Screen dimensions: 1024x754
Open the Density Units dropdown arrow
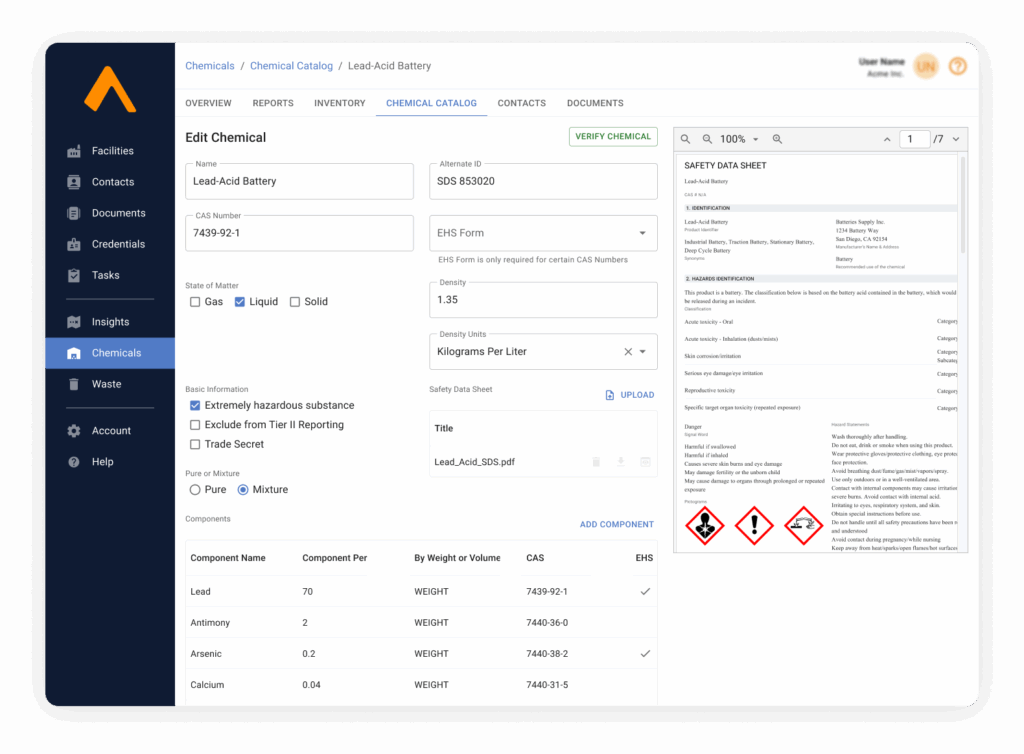click(643, 352)
